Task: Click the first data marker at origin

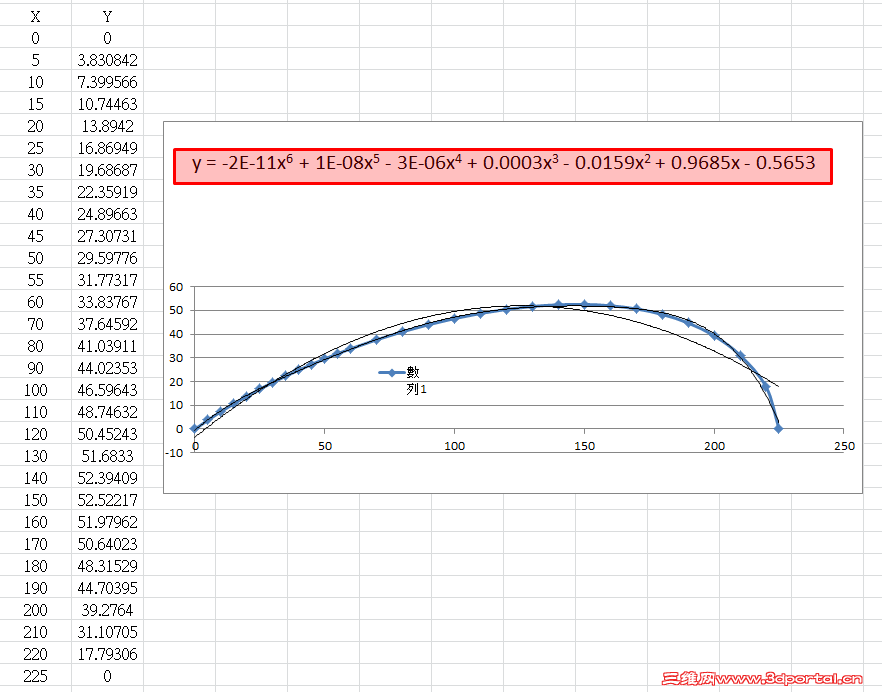Action: pos(195,429)
